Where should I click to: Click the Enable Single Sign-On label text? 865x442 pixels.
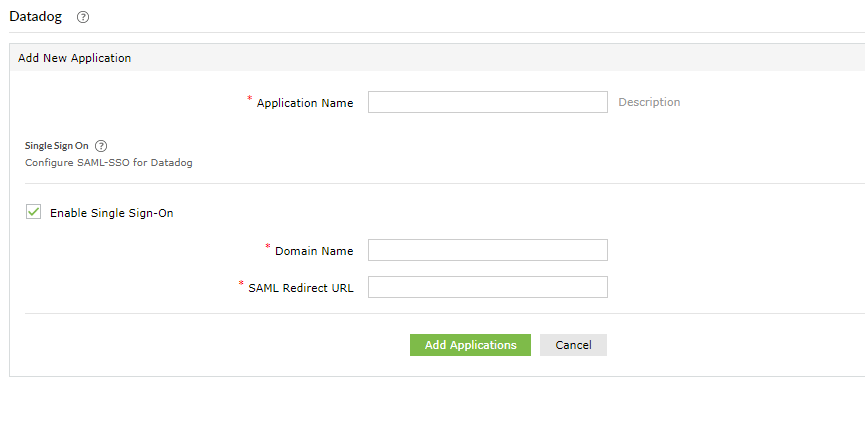[x=111, y=213]
